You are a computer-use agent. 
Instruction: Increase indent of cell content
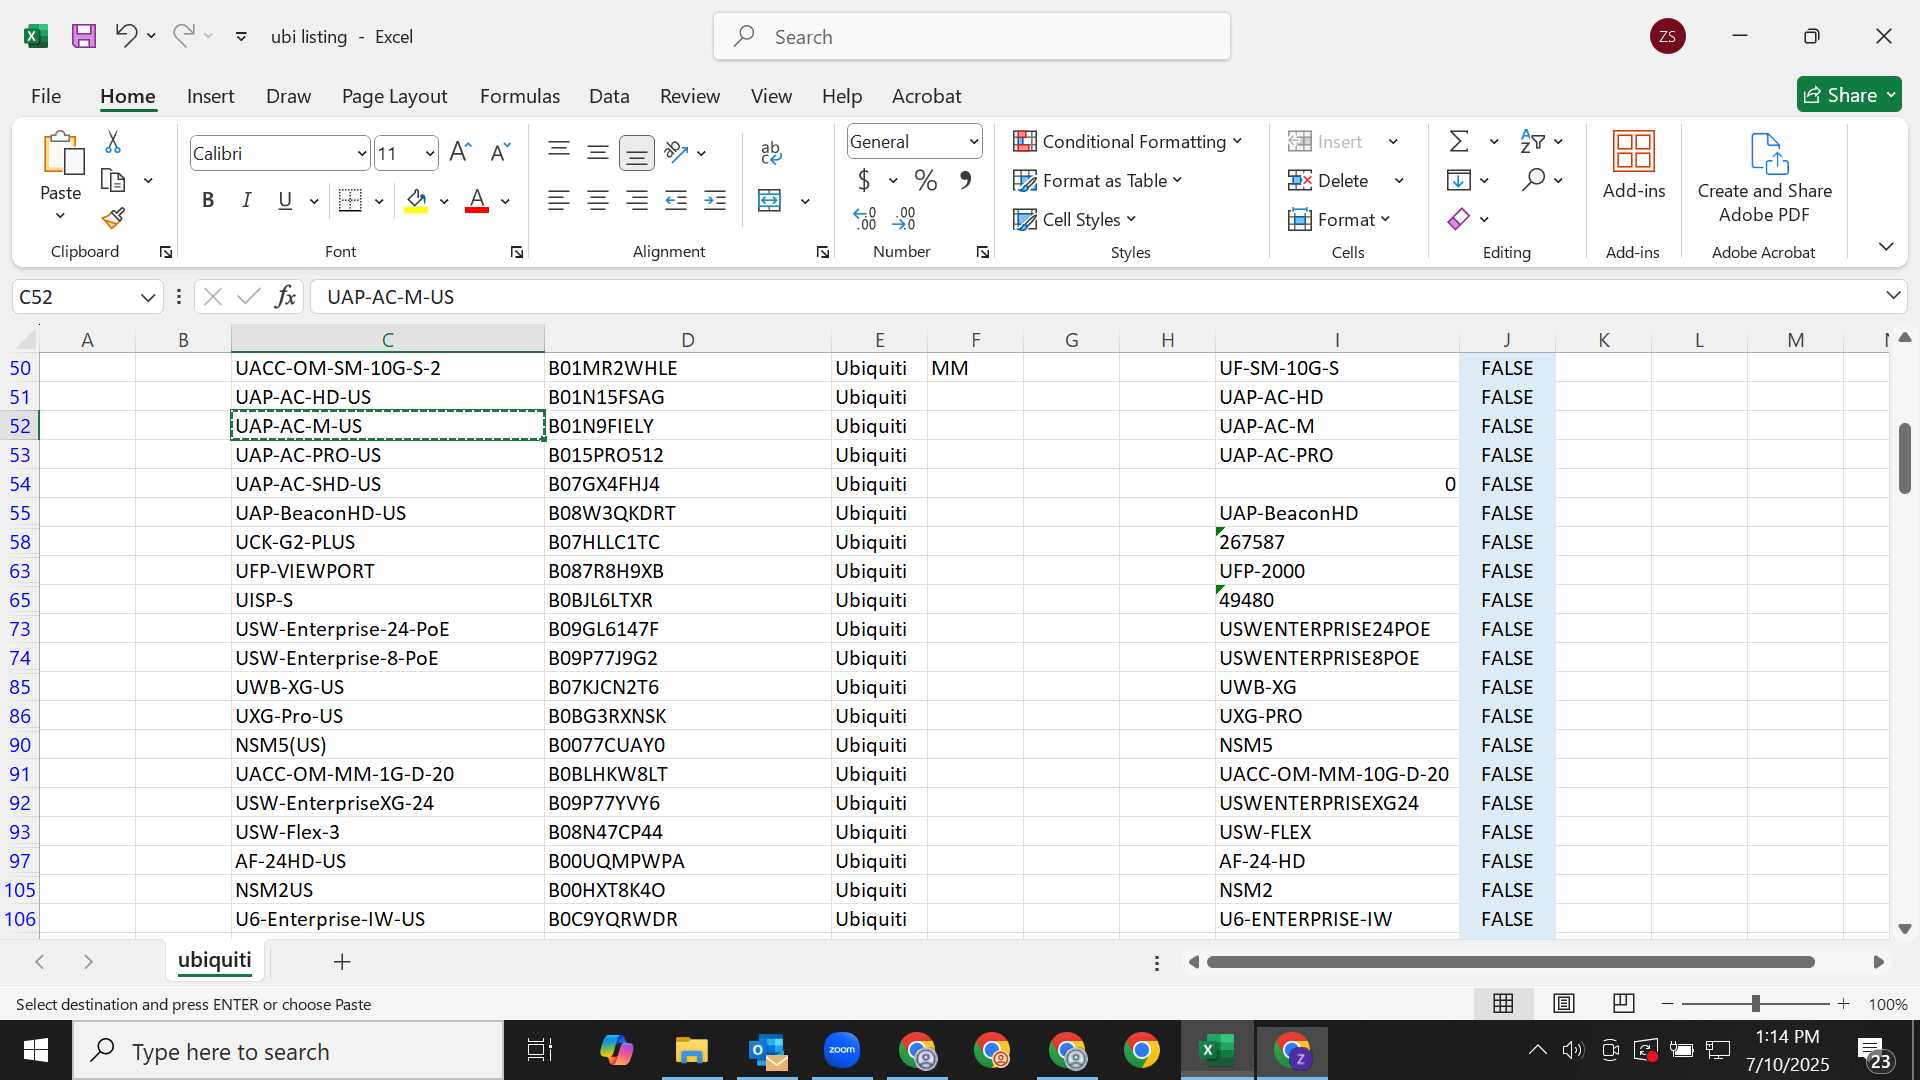[x=715, y=200]
